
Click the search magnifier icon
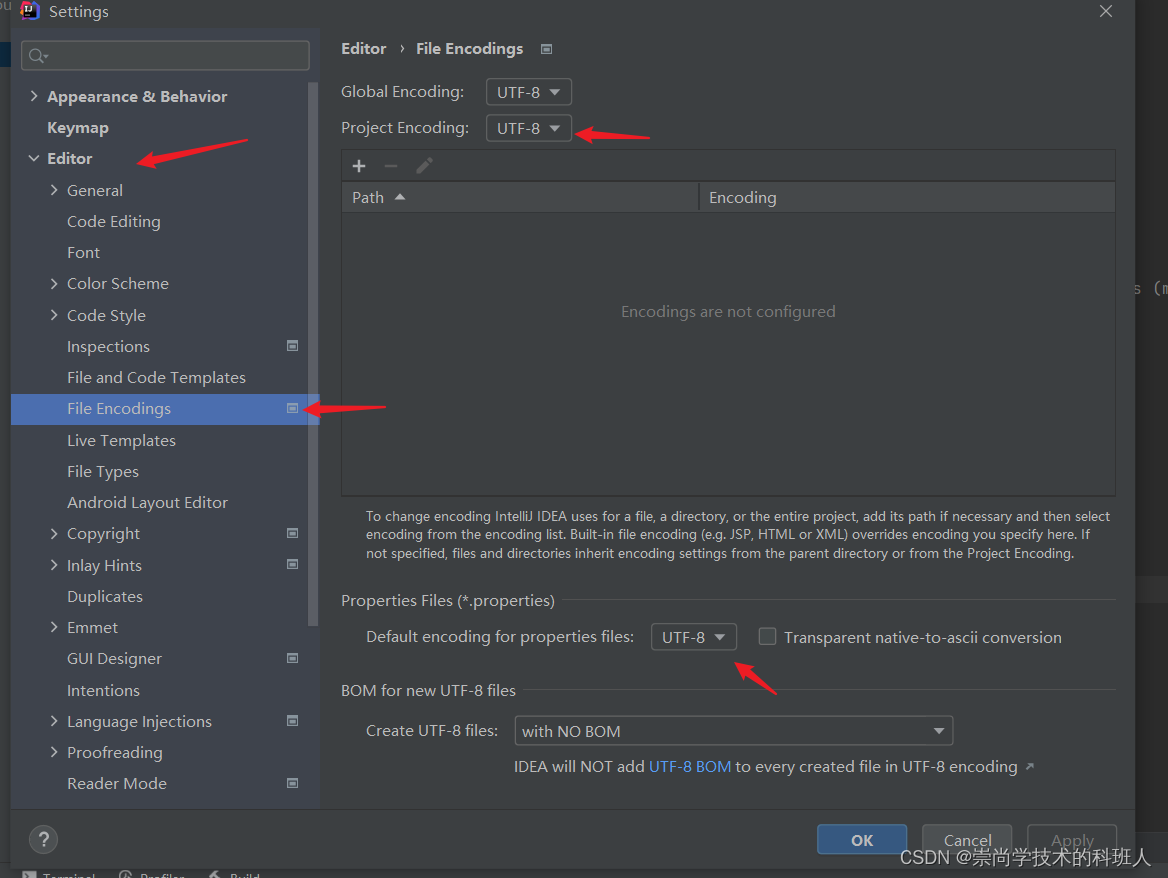37,56
